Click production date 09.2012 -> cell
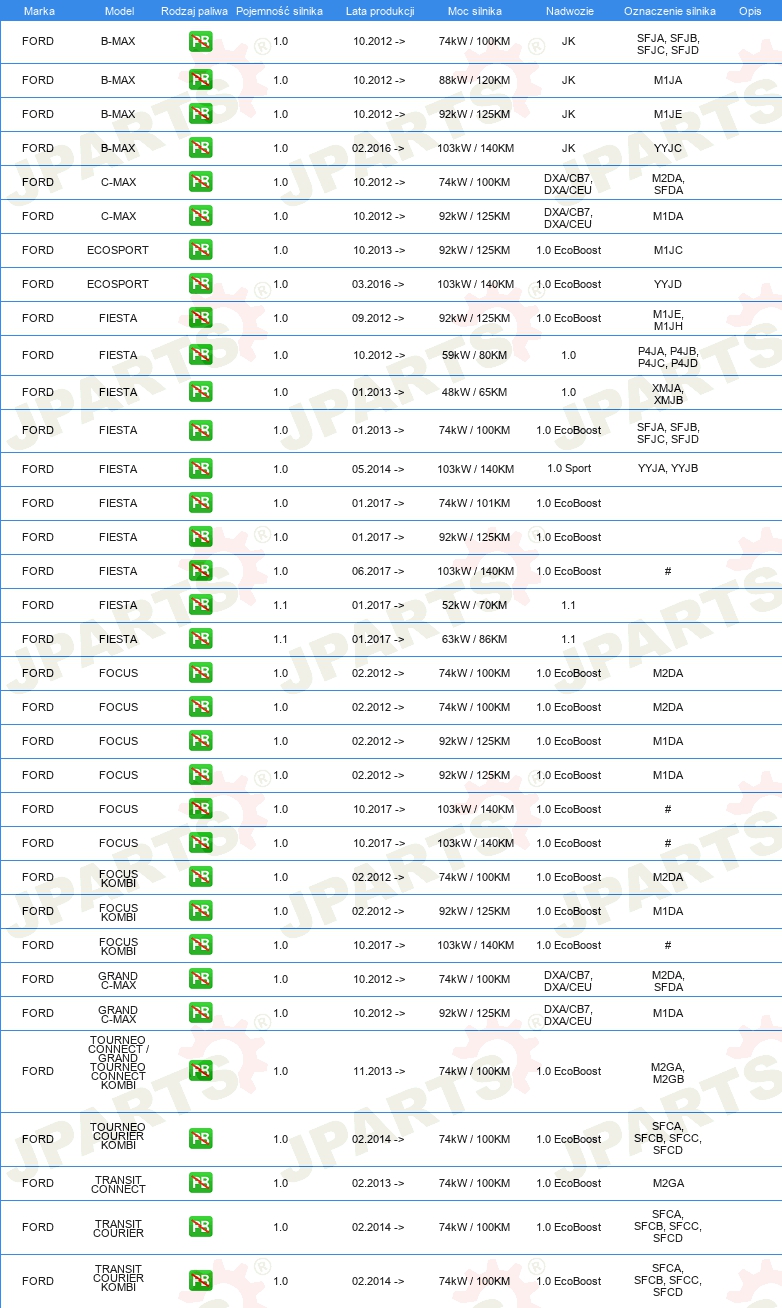This screenshot has height=1308, width=782. pos(379,318)
